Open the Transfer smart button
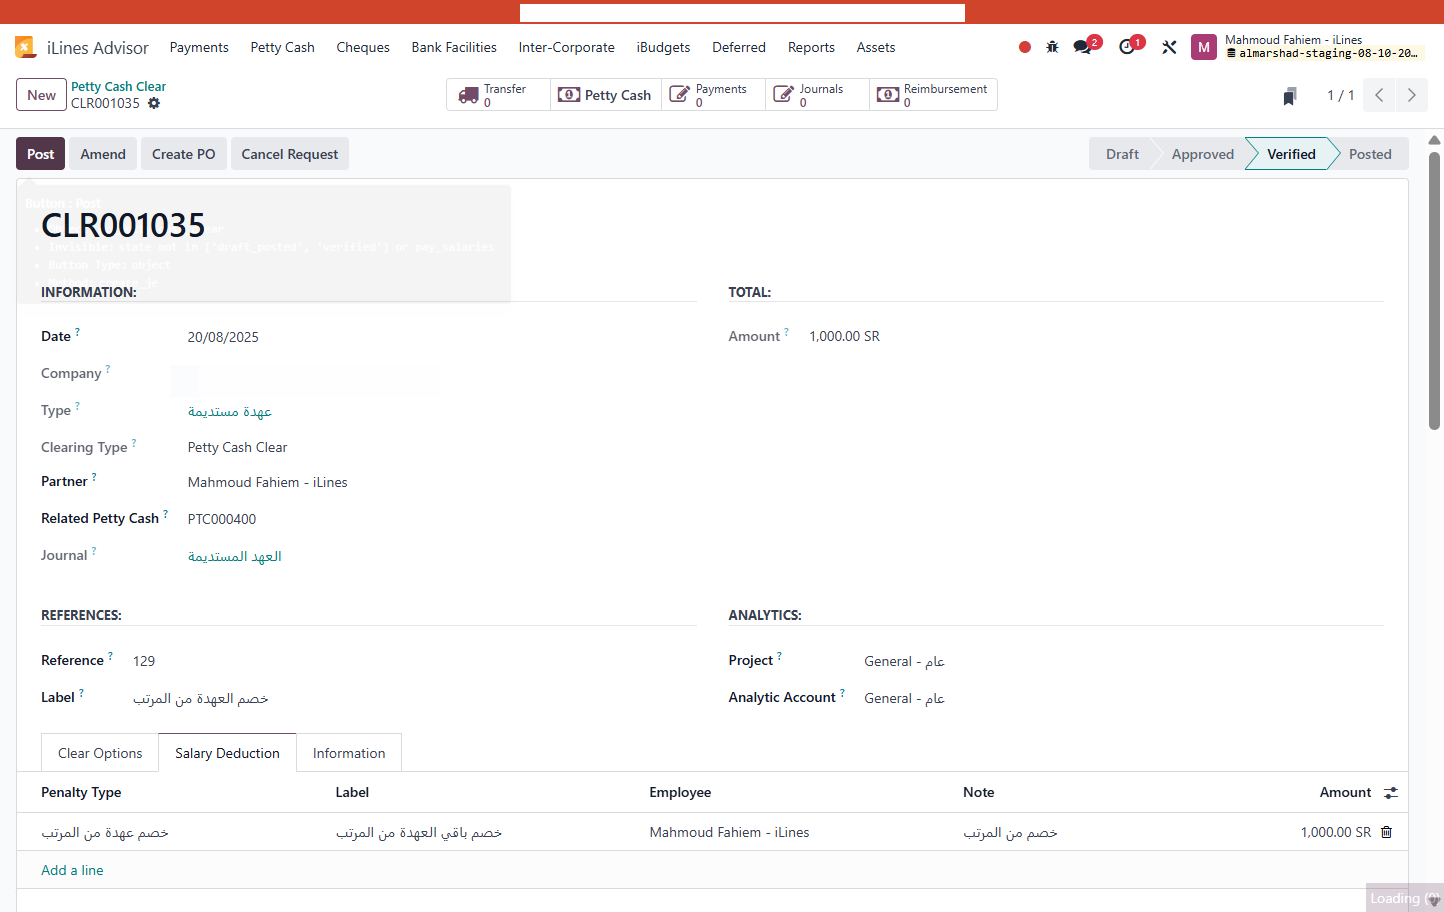This screenshot has width=1444, height=912. point(498,95)
